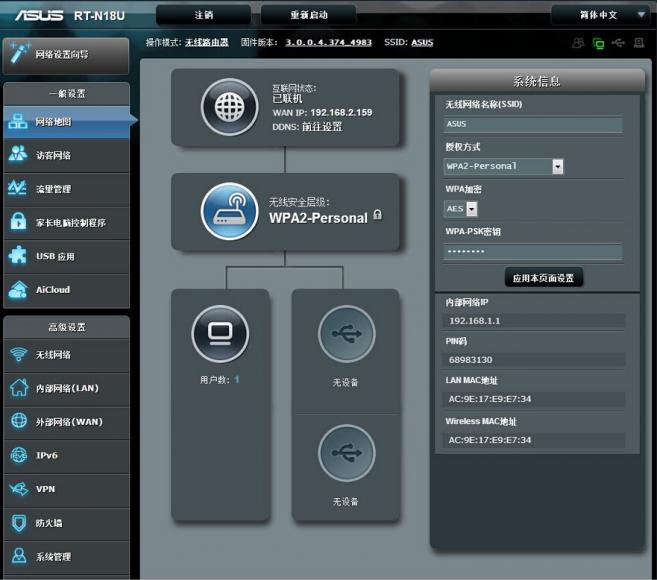The image size is (657, 580).
Task: Click the VPN icon in sidebar
Action: tap(18, 489)
